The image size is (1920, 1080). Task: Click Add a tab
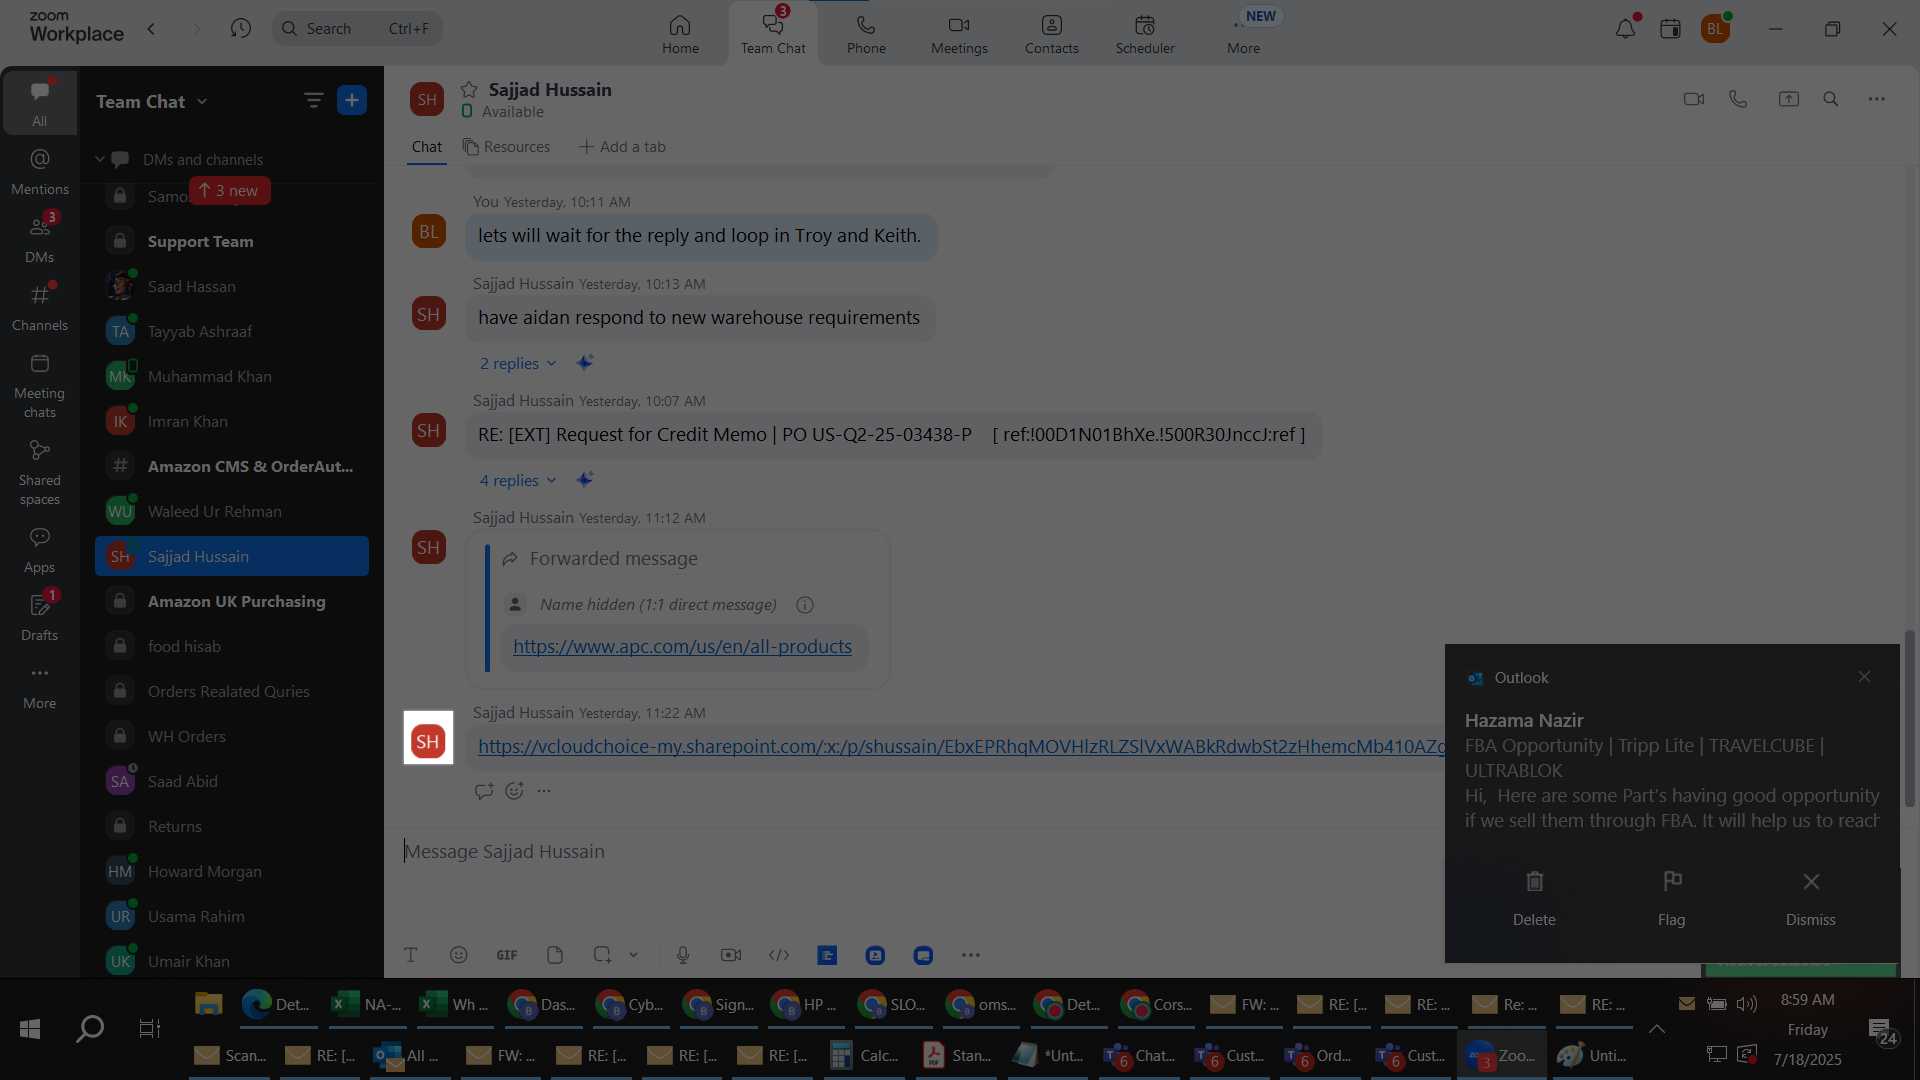pyautogui.click(x=622, y=147)
